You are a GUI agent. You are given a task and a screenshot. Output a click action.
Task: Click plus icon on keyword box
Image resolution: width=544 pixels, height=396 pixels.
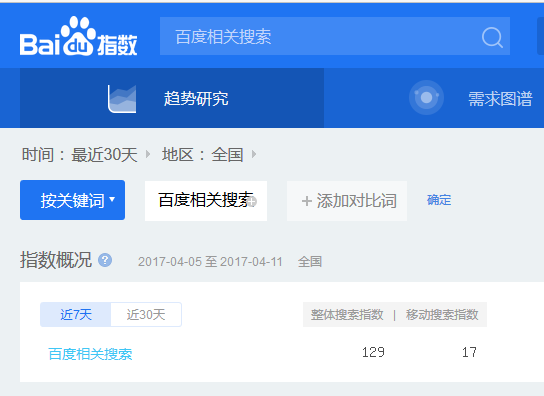tap(252, 202)
